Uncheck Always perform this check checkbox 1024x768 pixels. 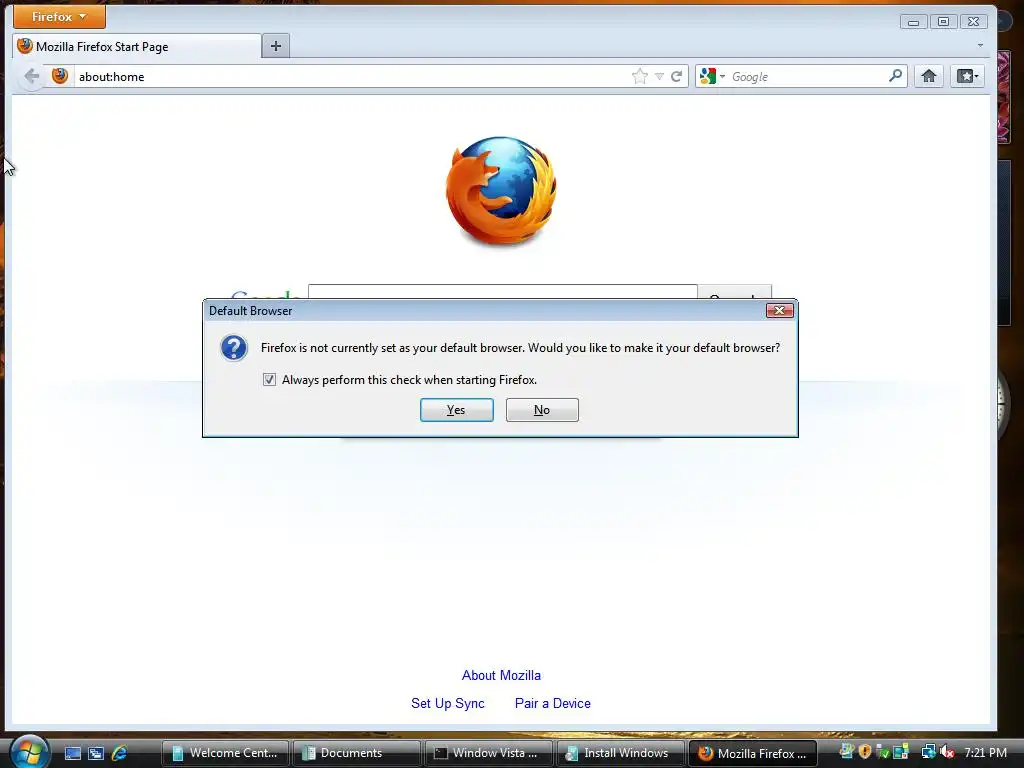point(269,379)
